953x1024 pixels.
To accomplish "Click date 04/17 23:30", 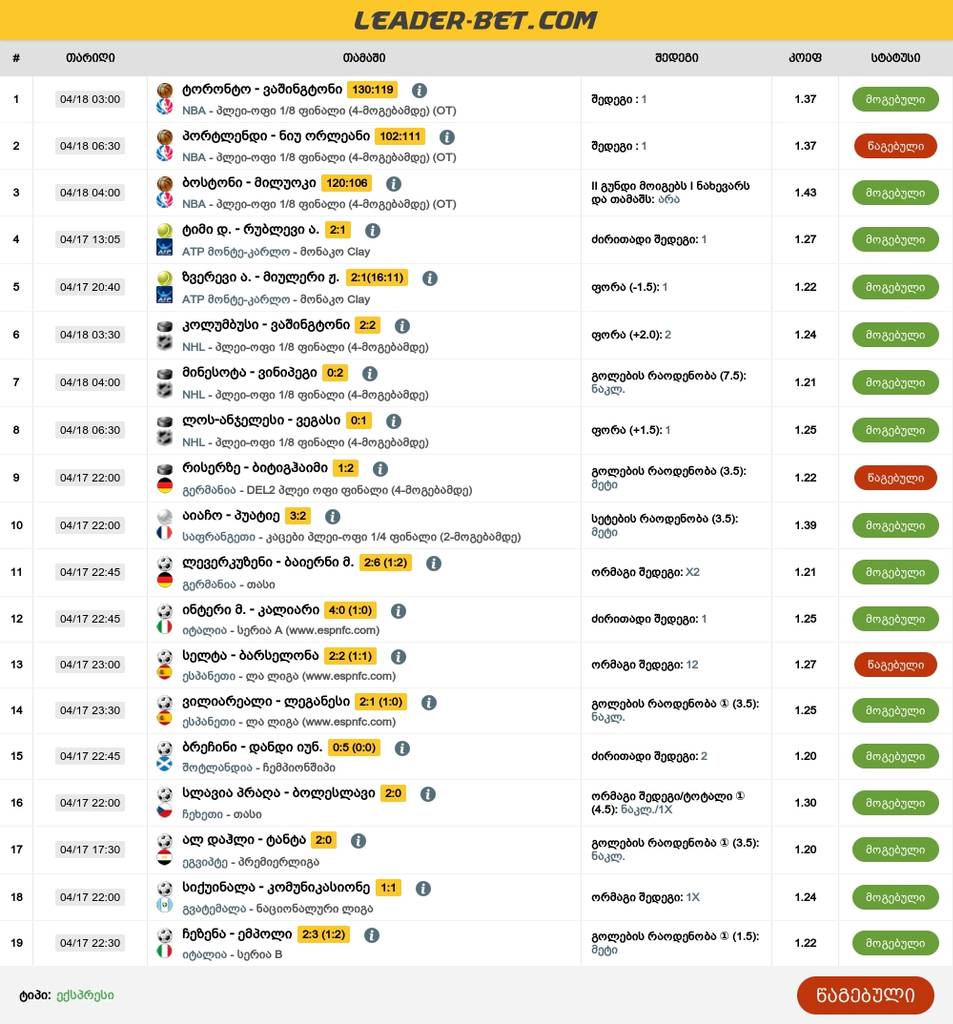I will [x=90, y=711].
